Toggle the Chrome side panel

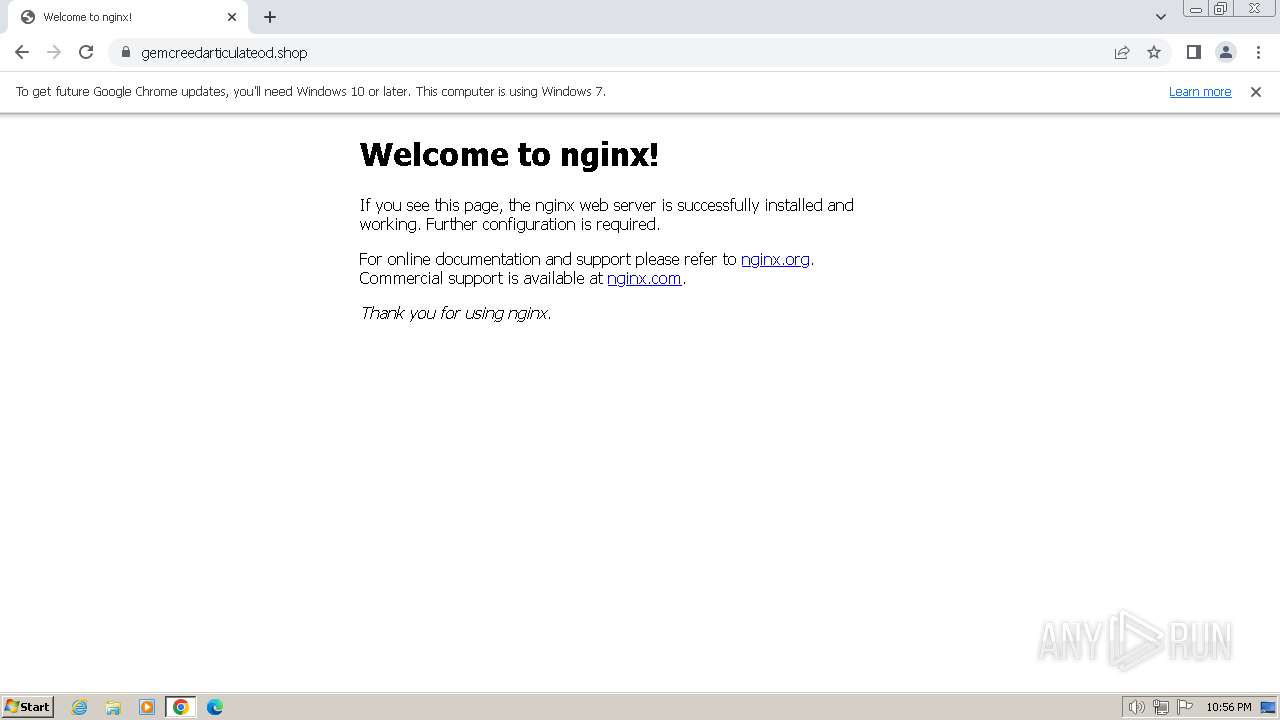click(1193, 52)
